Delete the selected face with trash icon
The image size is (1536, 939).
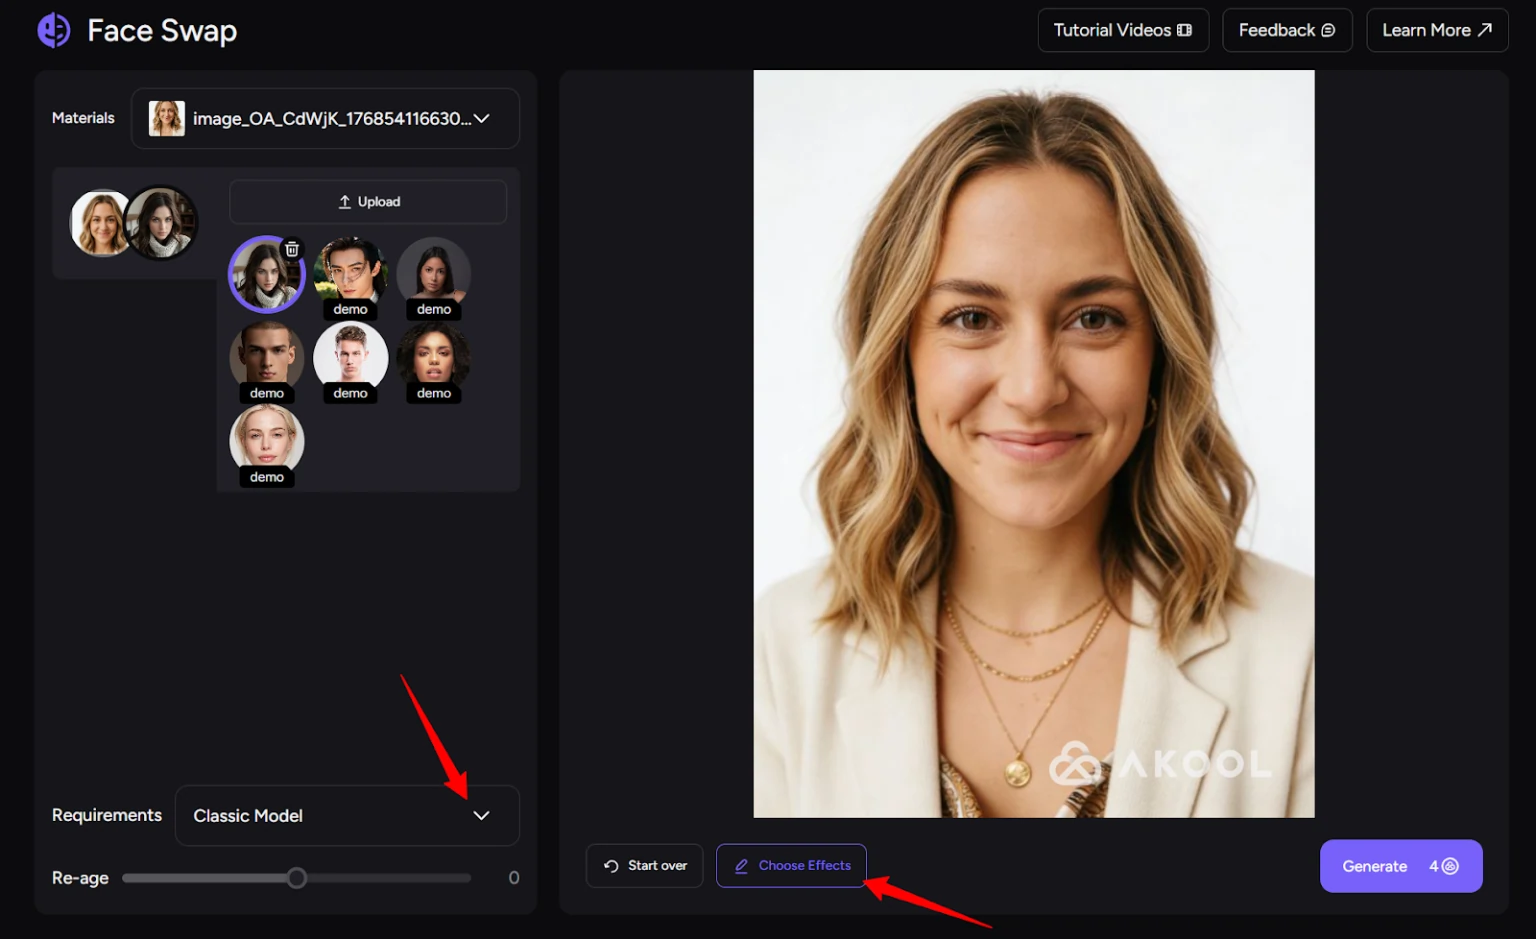[292, 249]
